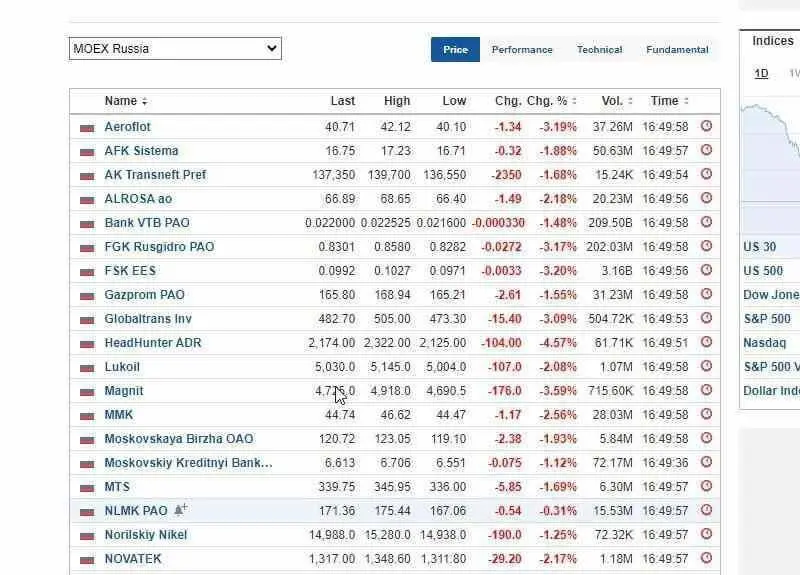The height and width of the screenshot is (575, 800).
Task: Click the clock icon in HeadHunter ADR row
Action: (706, 342)
